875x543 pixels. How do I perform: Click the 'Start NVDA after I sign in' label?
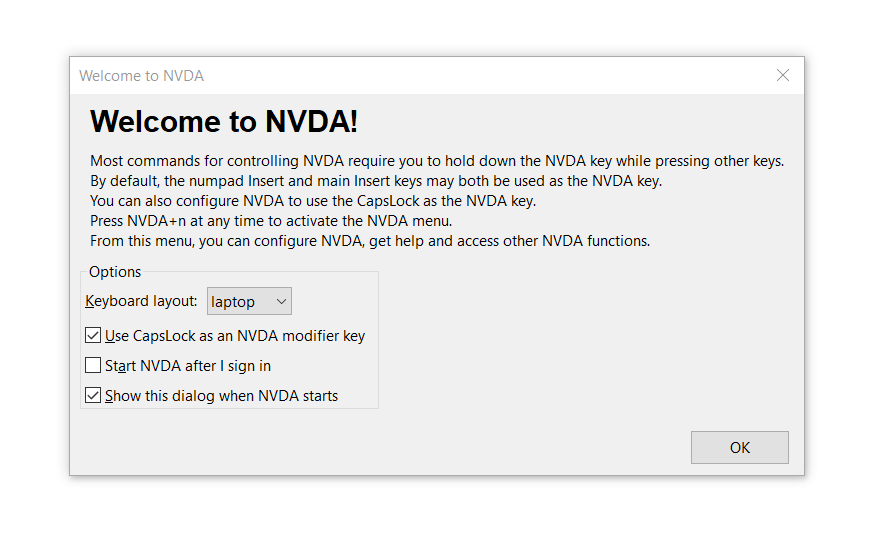coord(188,366)
